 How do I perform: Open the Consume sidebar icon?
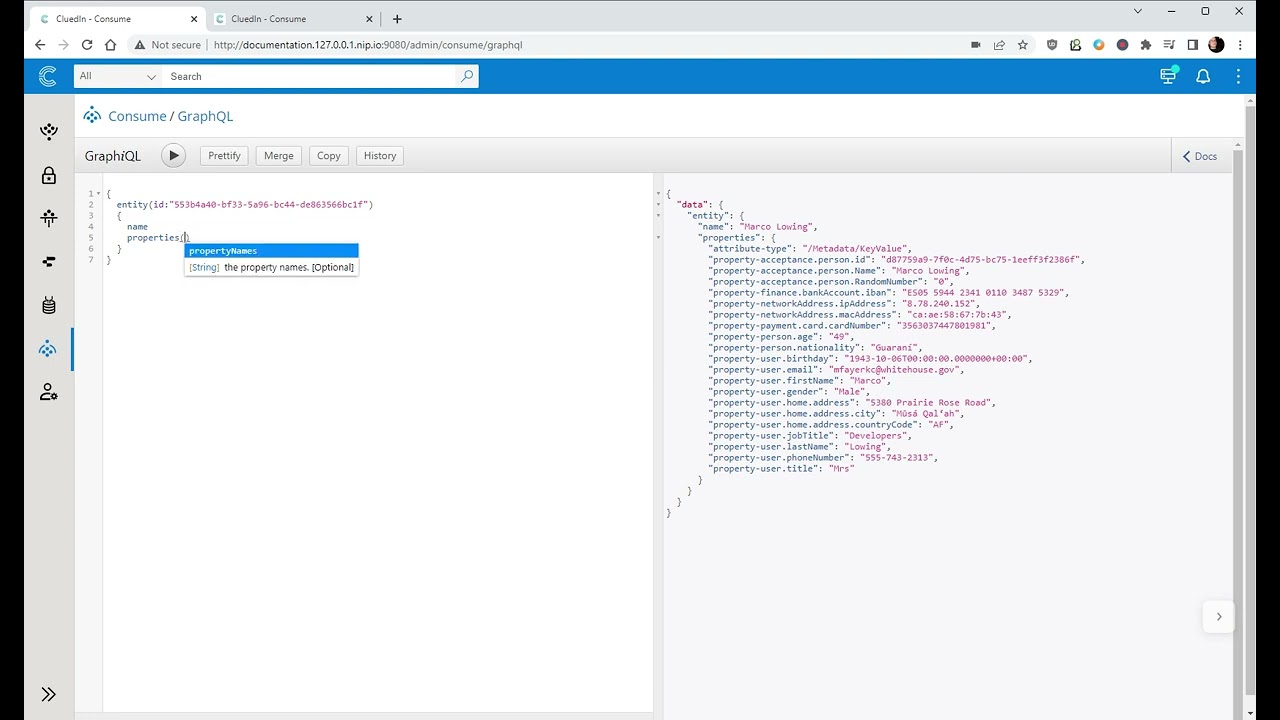click(48, 349)
